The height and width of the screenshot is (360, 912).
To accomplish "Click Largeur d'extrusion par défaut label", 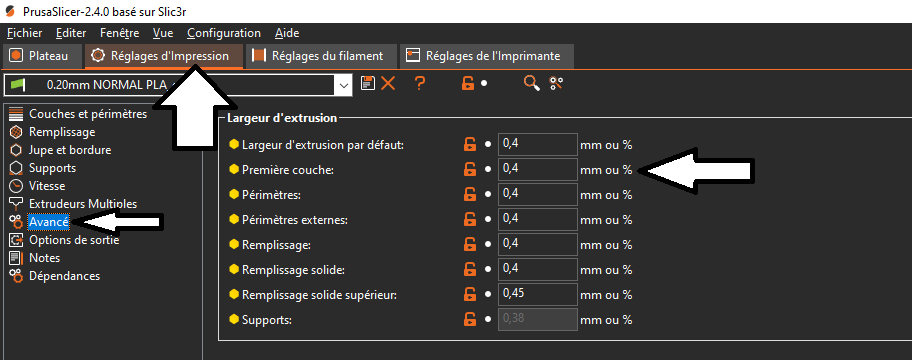I will click(323, 145).
